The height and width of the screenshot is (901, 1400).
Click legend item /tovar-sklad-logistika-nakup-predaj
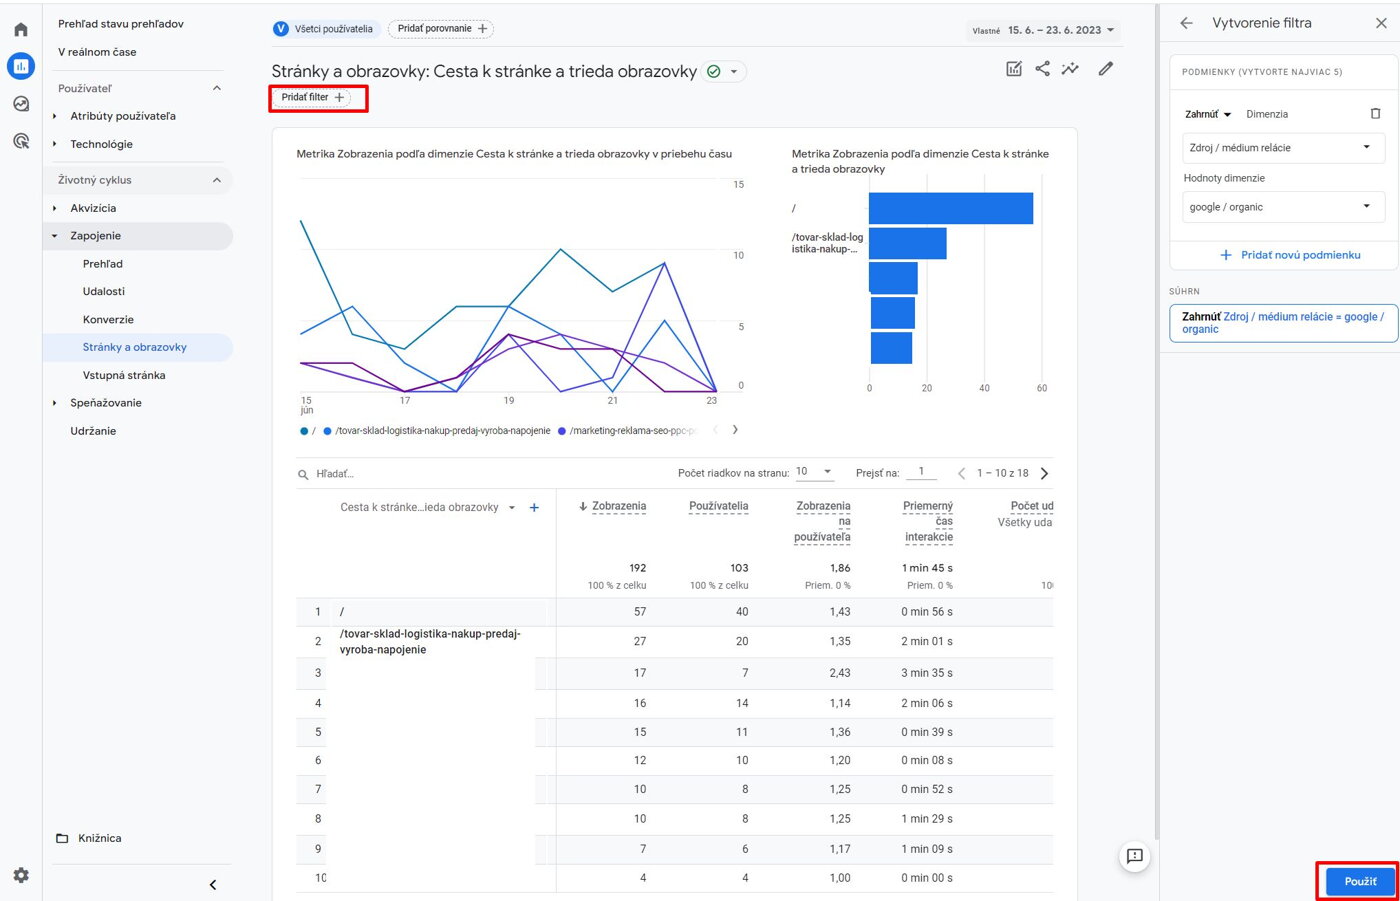(x=437, y=431)
